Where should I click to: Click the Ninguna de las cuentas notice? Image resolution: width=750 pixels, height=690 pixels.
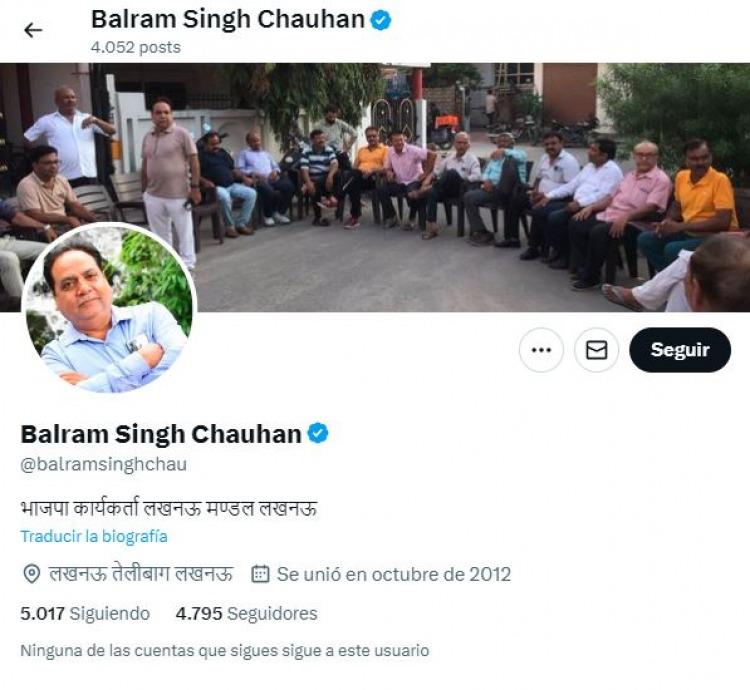point(225,651)
